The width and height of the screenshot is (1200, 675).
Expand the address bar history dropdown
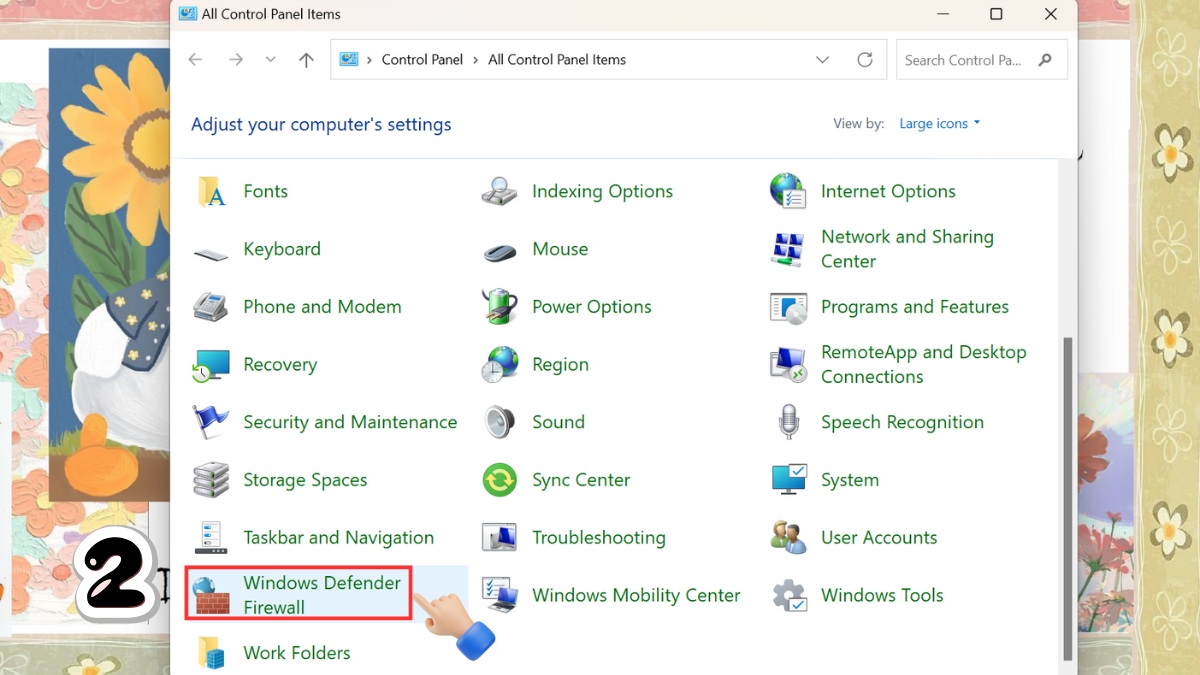pos(823,60)
